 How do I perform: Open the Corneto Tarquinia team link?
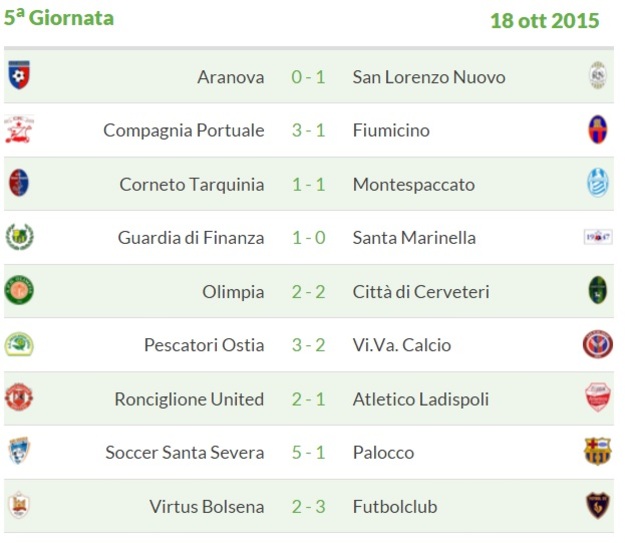(x=192, y=185)
